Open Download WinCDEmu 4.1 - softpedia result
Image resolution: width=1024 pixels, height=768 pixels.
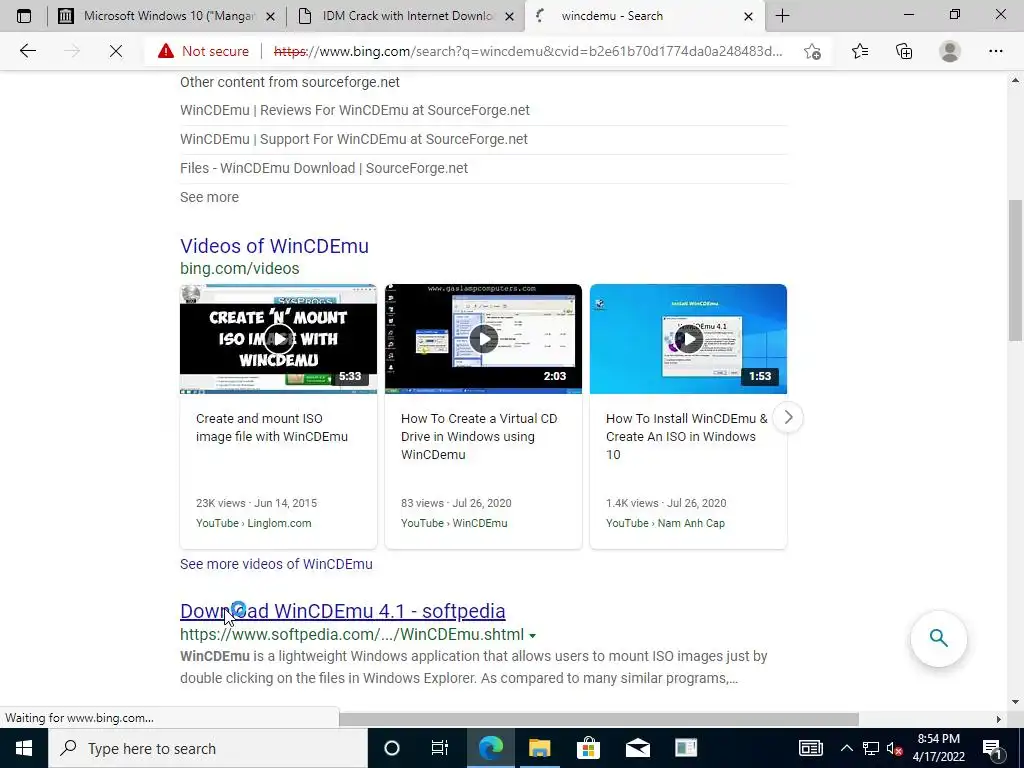(x=342, y=611)
